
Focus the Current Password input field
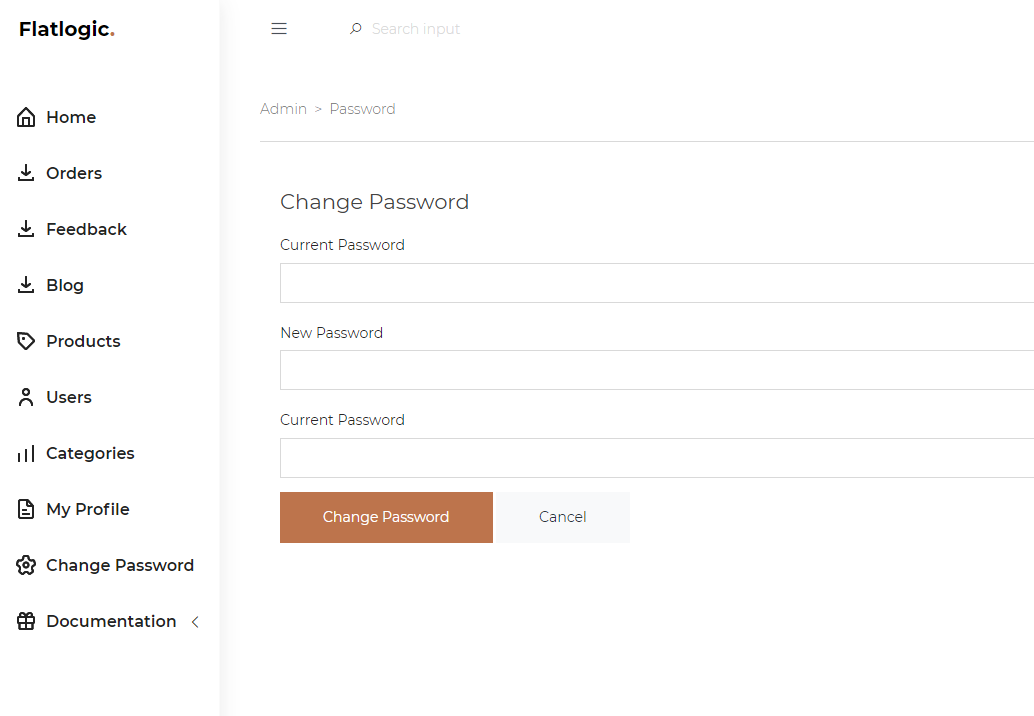(x=600, y=283)
